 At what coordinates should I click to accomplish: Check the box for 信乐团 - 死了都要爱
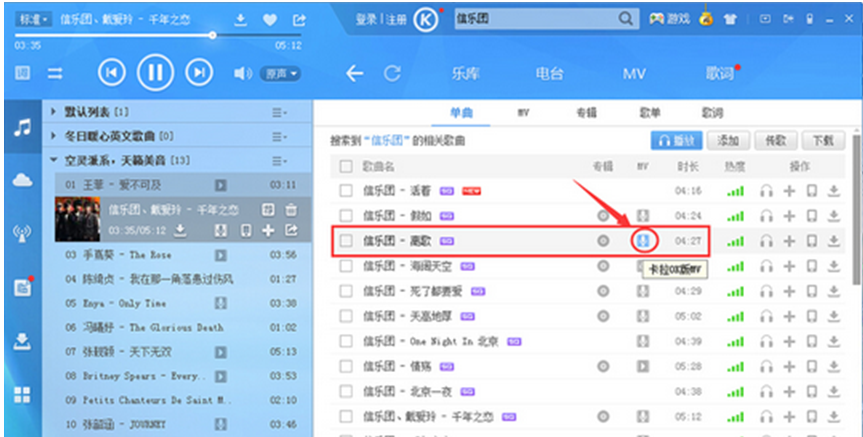tap(346, 291)
